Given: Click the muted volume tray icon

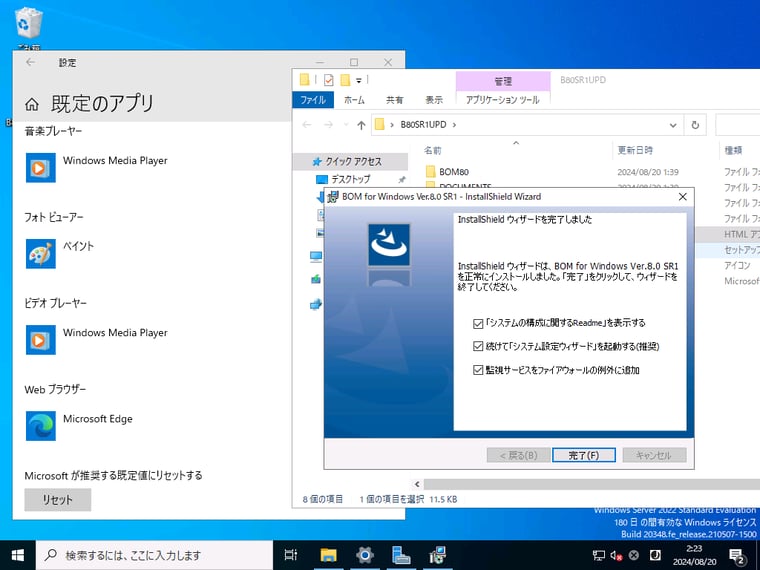Looking at the screenshot, I should pos(617,555).
